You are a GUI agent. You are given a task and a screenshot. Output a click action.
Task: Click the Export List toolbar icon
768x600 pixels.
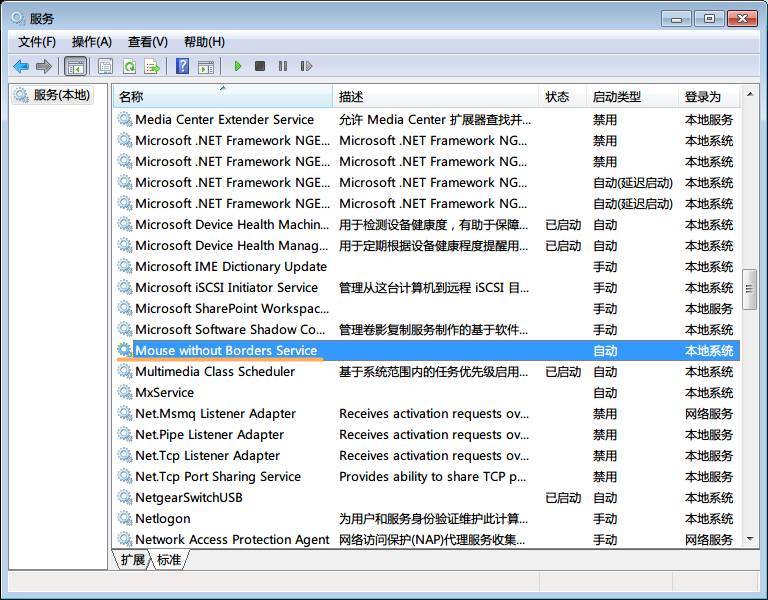[152, 66]
